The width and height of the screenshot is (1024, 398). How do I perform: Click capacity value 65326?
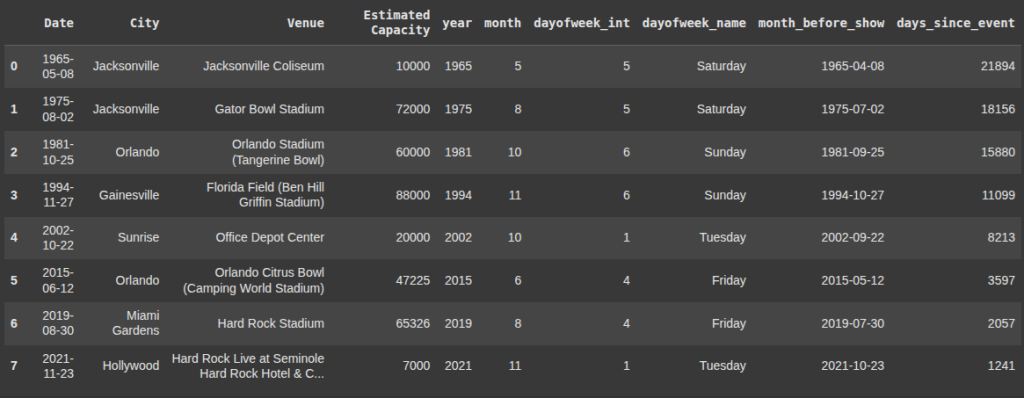click(x=413, y=323)
